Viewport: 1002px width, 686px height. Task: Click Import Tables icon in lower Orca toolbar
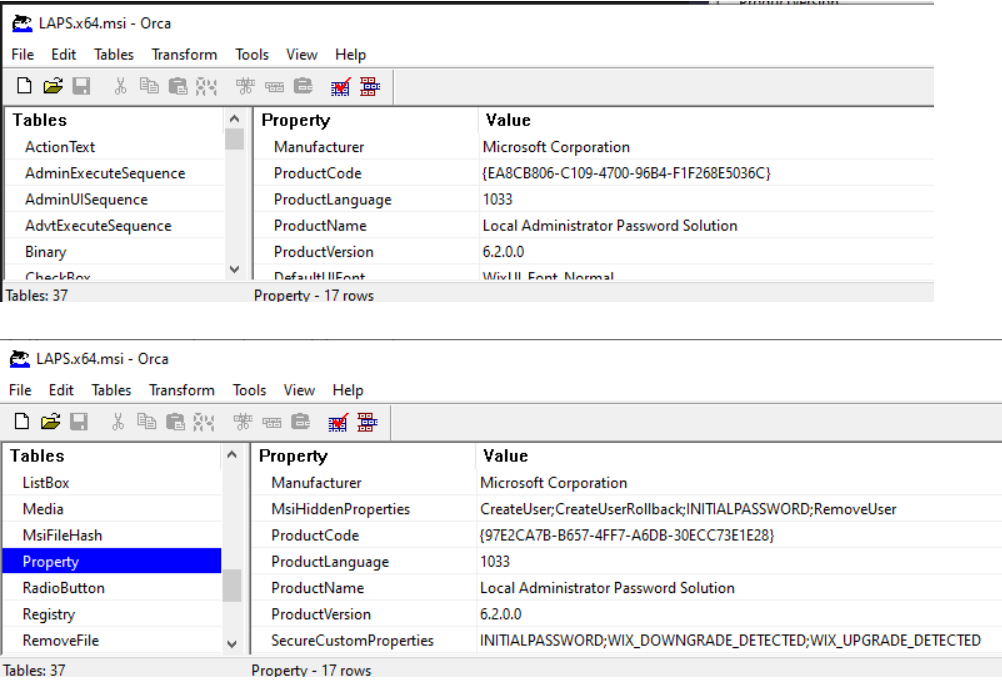(x=300, y=422)
